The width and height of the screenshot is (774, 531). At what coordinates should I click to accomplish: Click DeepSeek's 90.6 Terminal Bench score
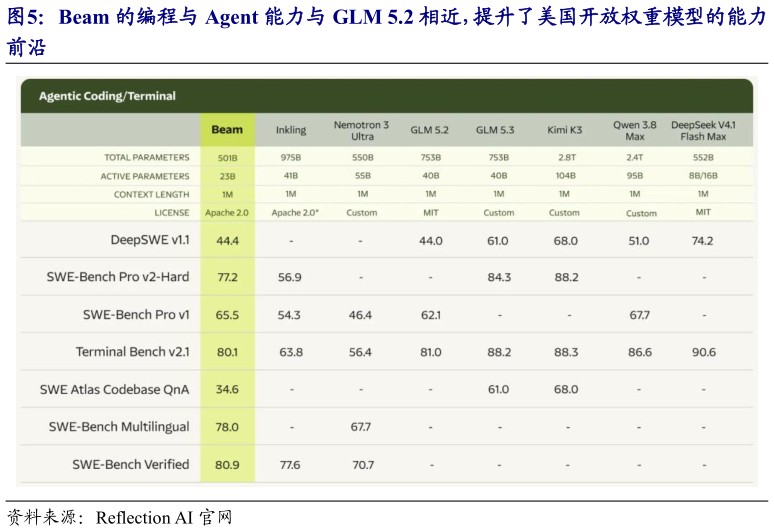704,352
